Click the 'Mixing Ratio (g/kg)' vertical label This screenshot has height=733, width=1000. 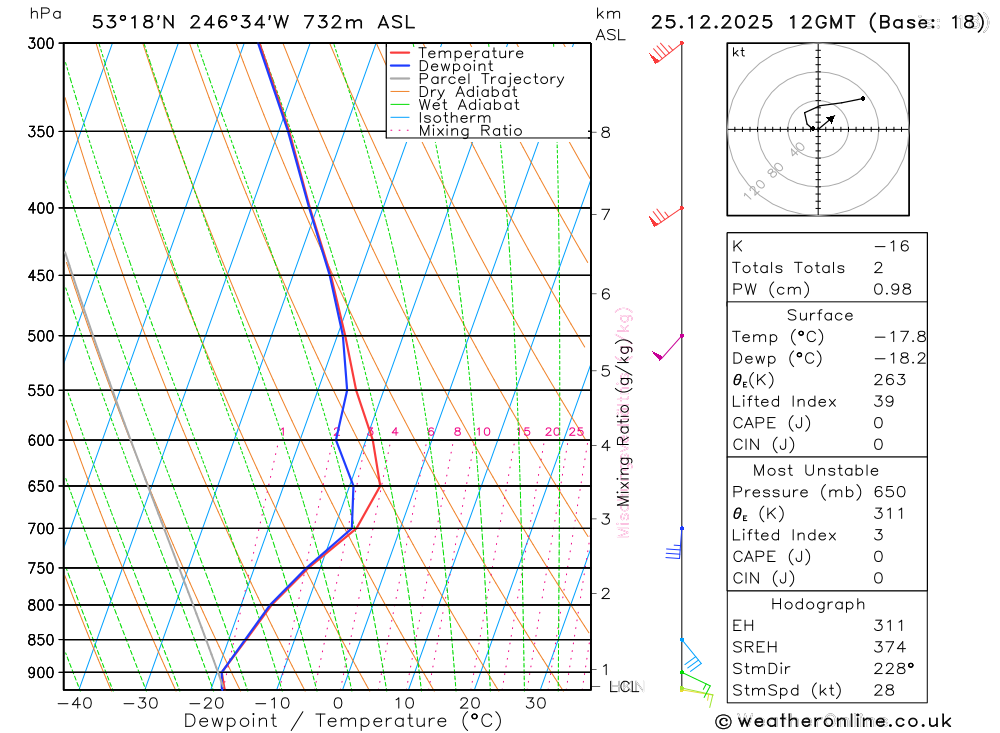pos(623,423)
